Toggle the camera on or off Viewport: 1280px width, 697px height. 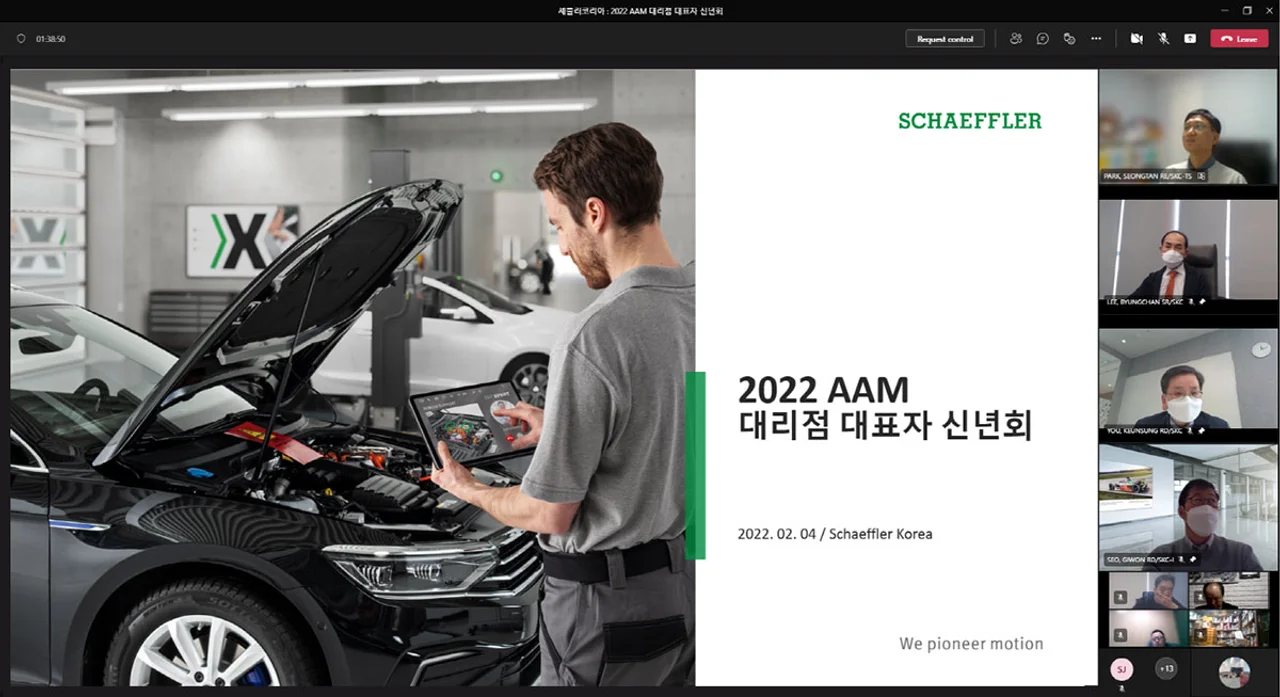pyautogui.click(x=1137, y=38)
